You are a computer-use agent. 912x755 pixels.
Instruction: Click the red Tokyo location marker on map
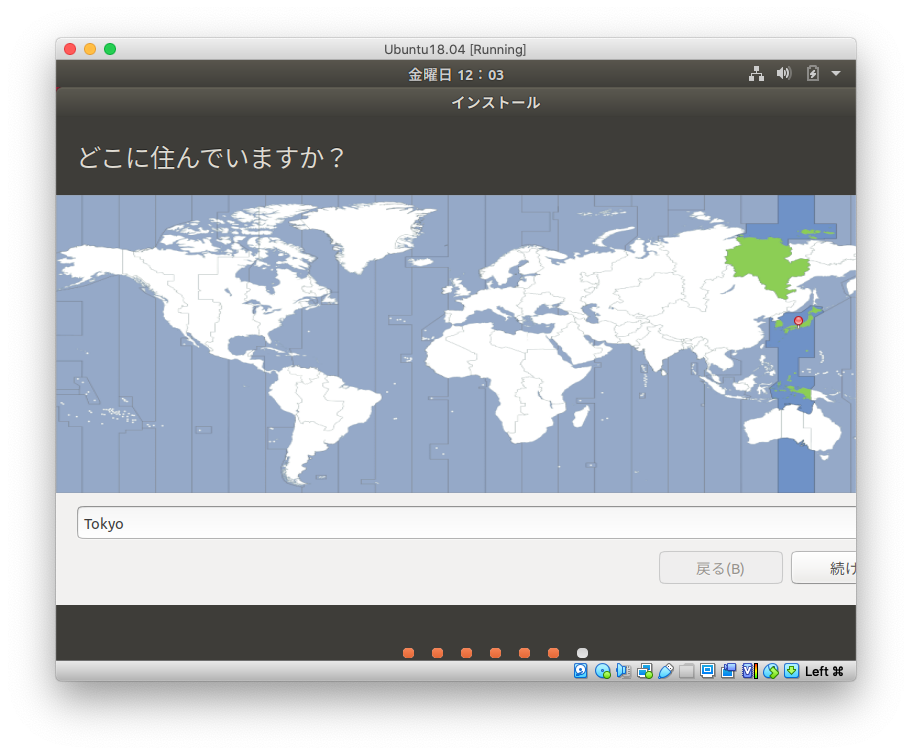pyautogui.click(x=797, y=321)
